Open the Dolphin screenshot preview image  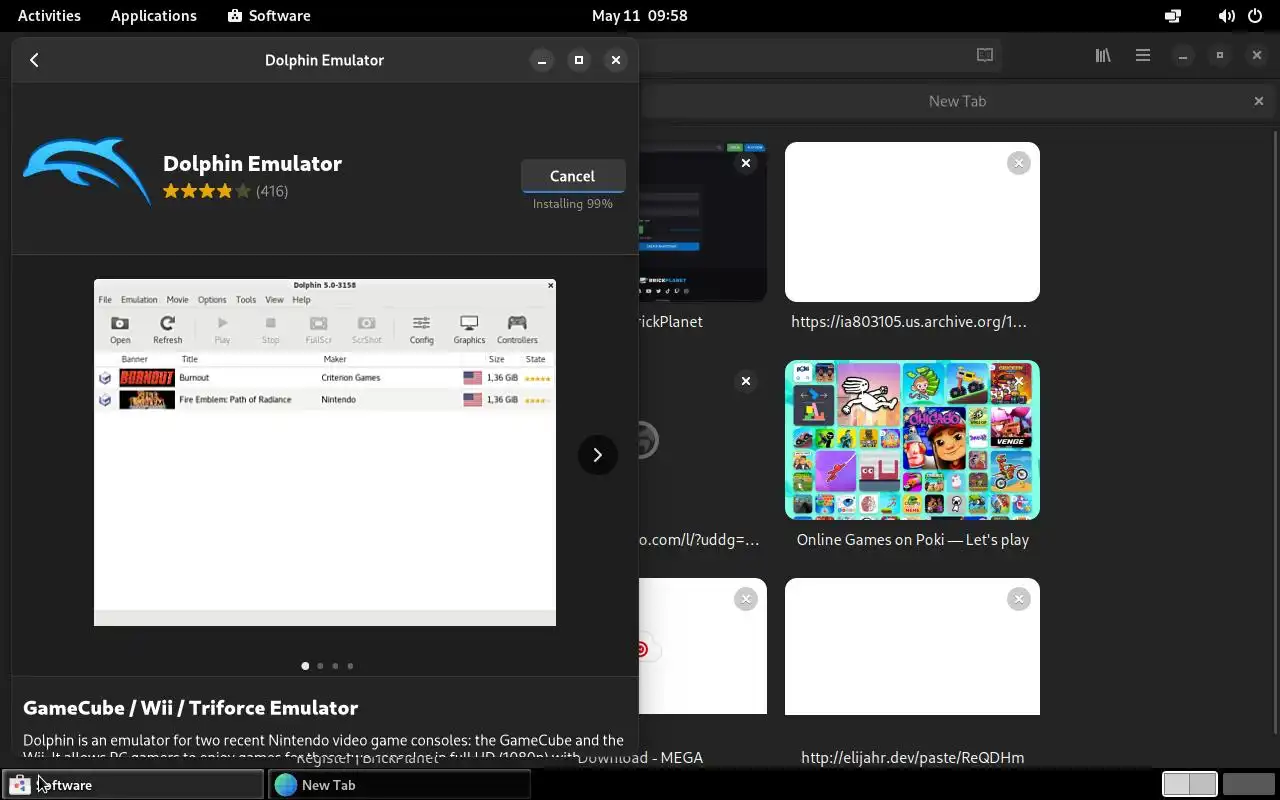tap(325, 452)
